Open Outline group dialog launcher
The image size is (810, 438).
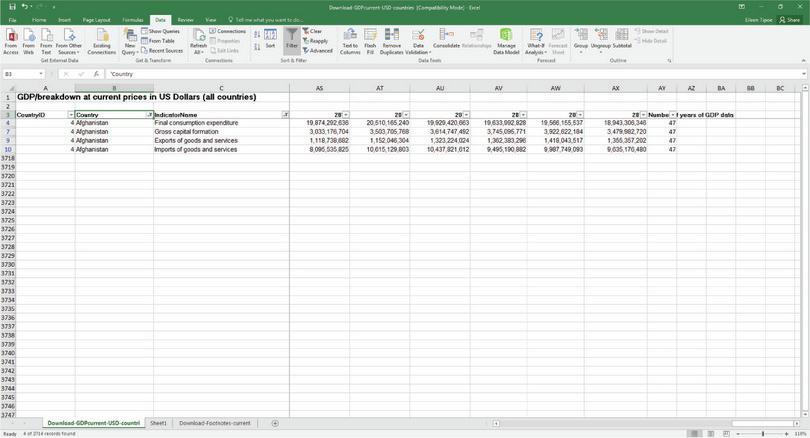(x=669, y=61)
